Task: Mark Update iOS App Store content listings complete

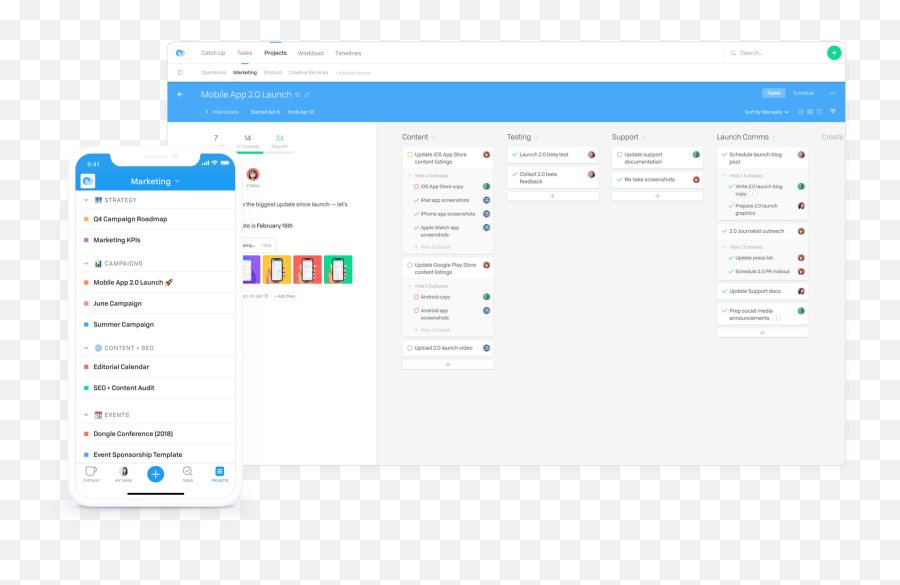Action: click(408, 155)
